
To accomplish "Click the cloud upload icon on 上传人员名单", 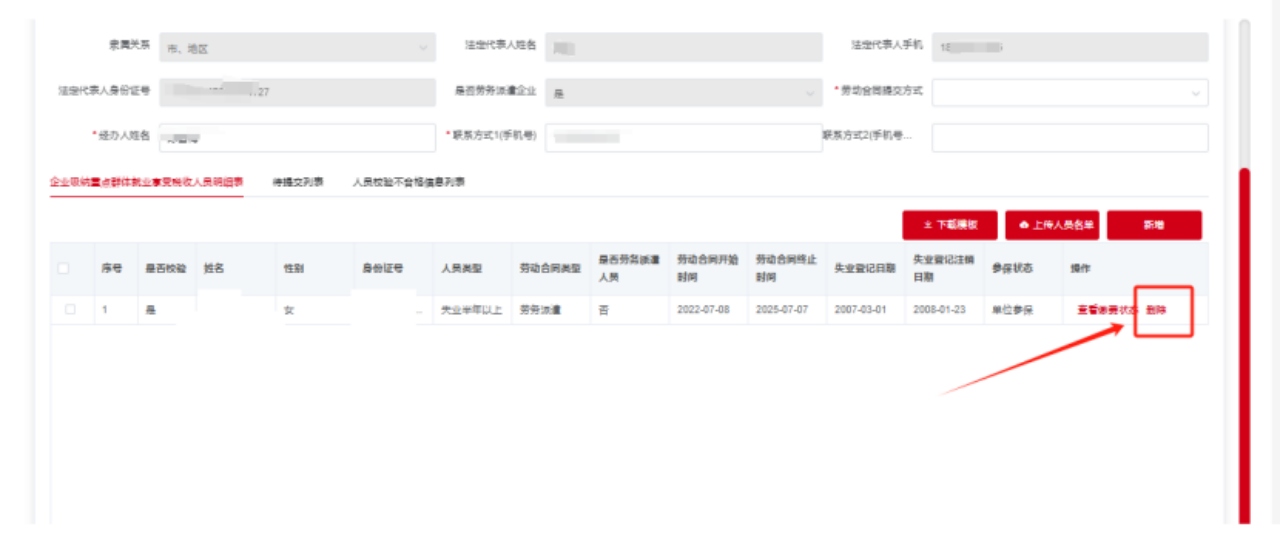I will [1023, 226].
